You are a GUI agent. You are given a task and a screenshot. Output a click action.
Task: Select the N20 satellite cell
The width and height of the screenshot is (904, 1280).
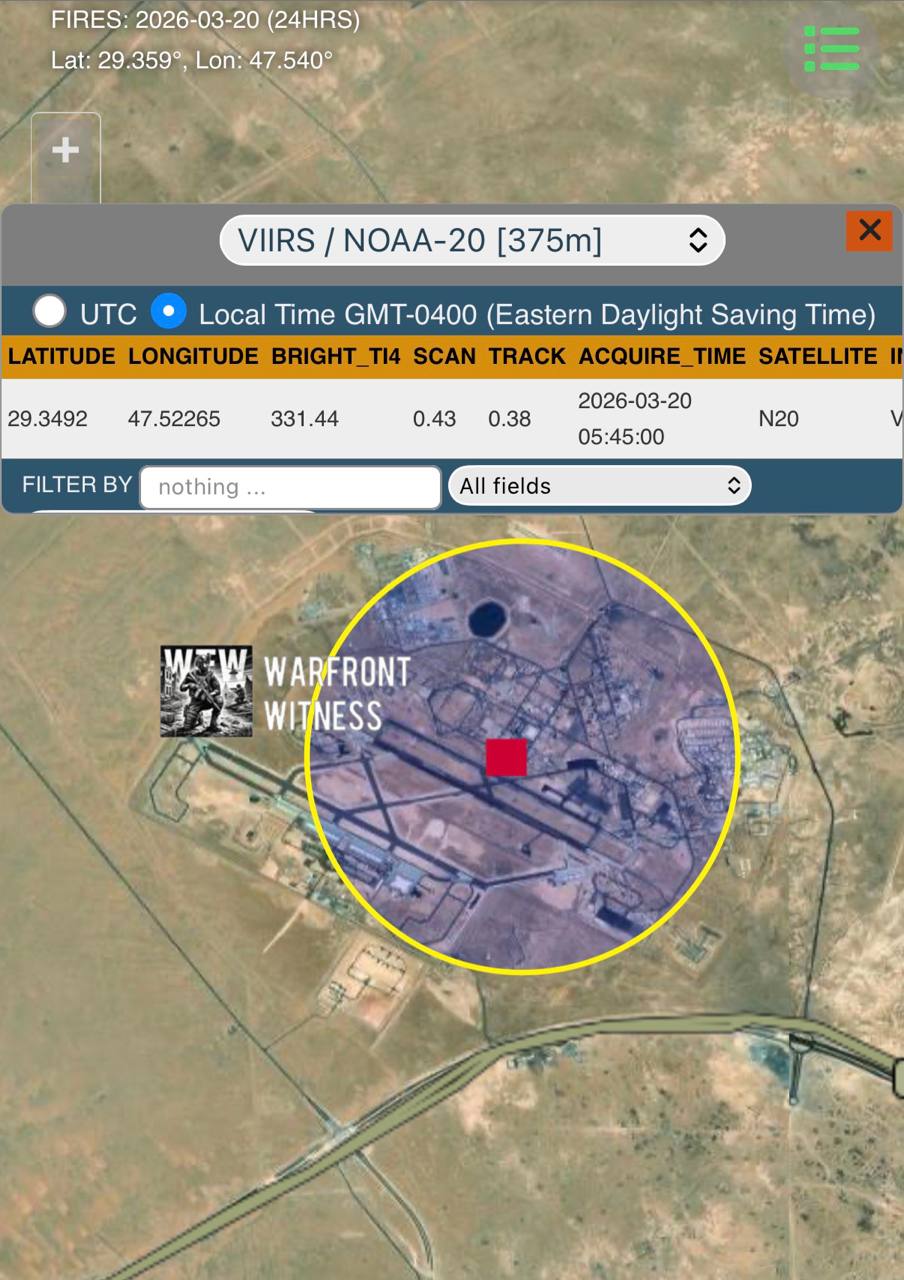[779, 419]
